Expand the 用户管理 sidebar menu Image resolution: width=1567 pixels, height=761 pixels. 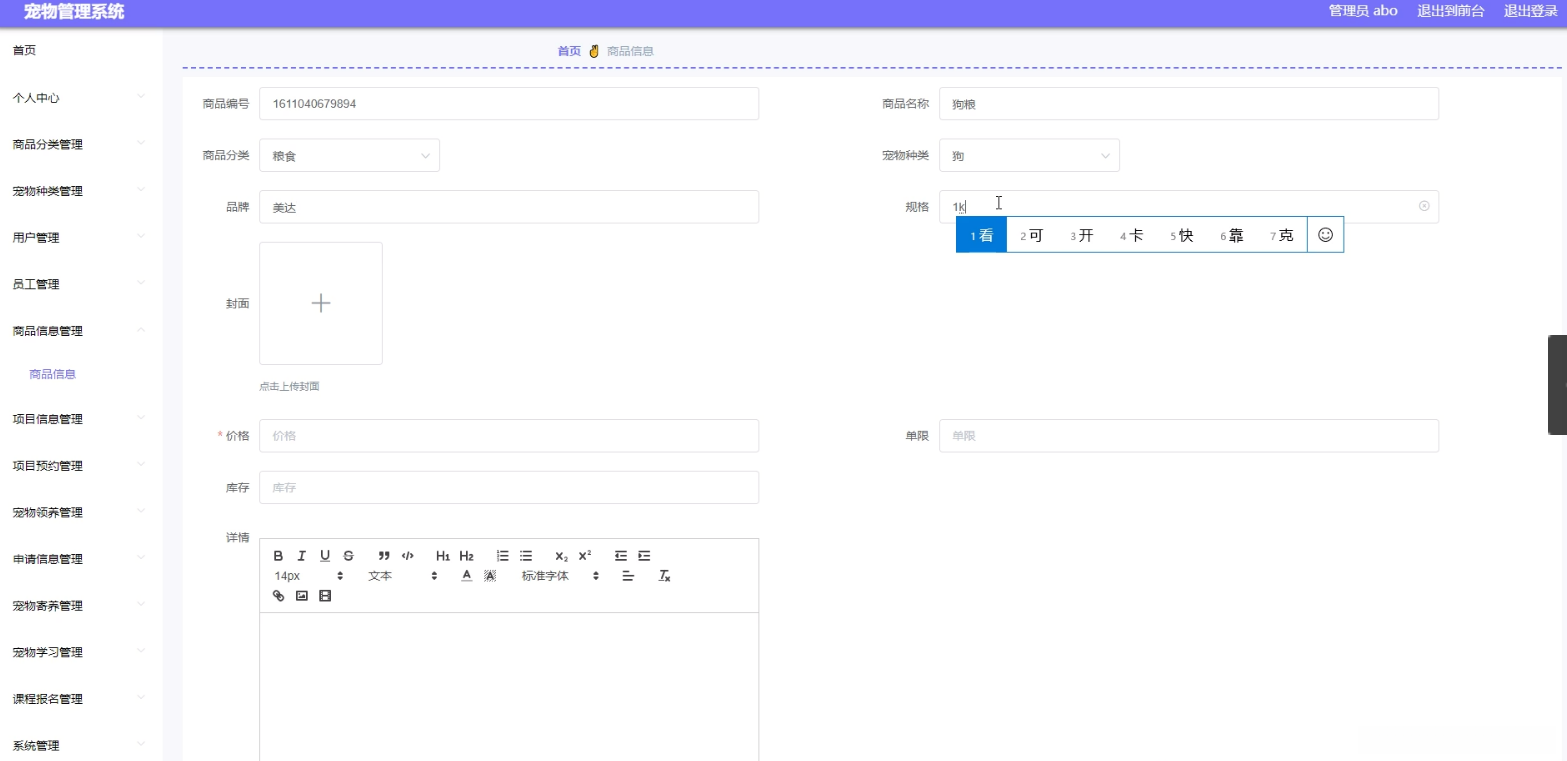click(81, 238)
